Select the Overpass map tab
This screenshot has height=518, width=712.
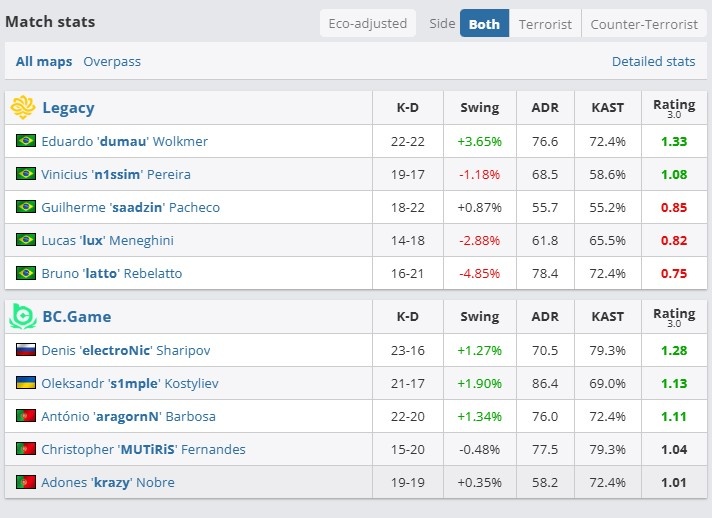(x=112, y=62)
